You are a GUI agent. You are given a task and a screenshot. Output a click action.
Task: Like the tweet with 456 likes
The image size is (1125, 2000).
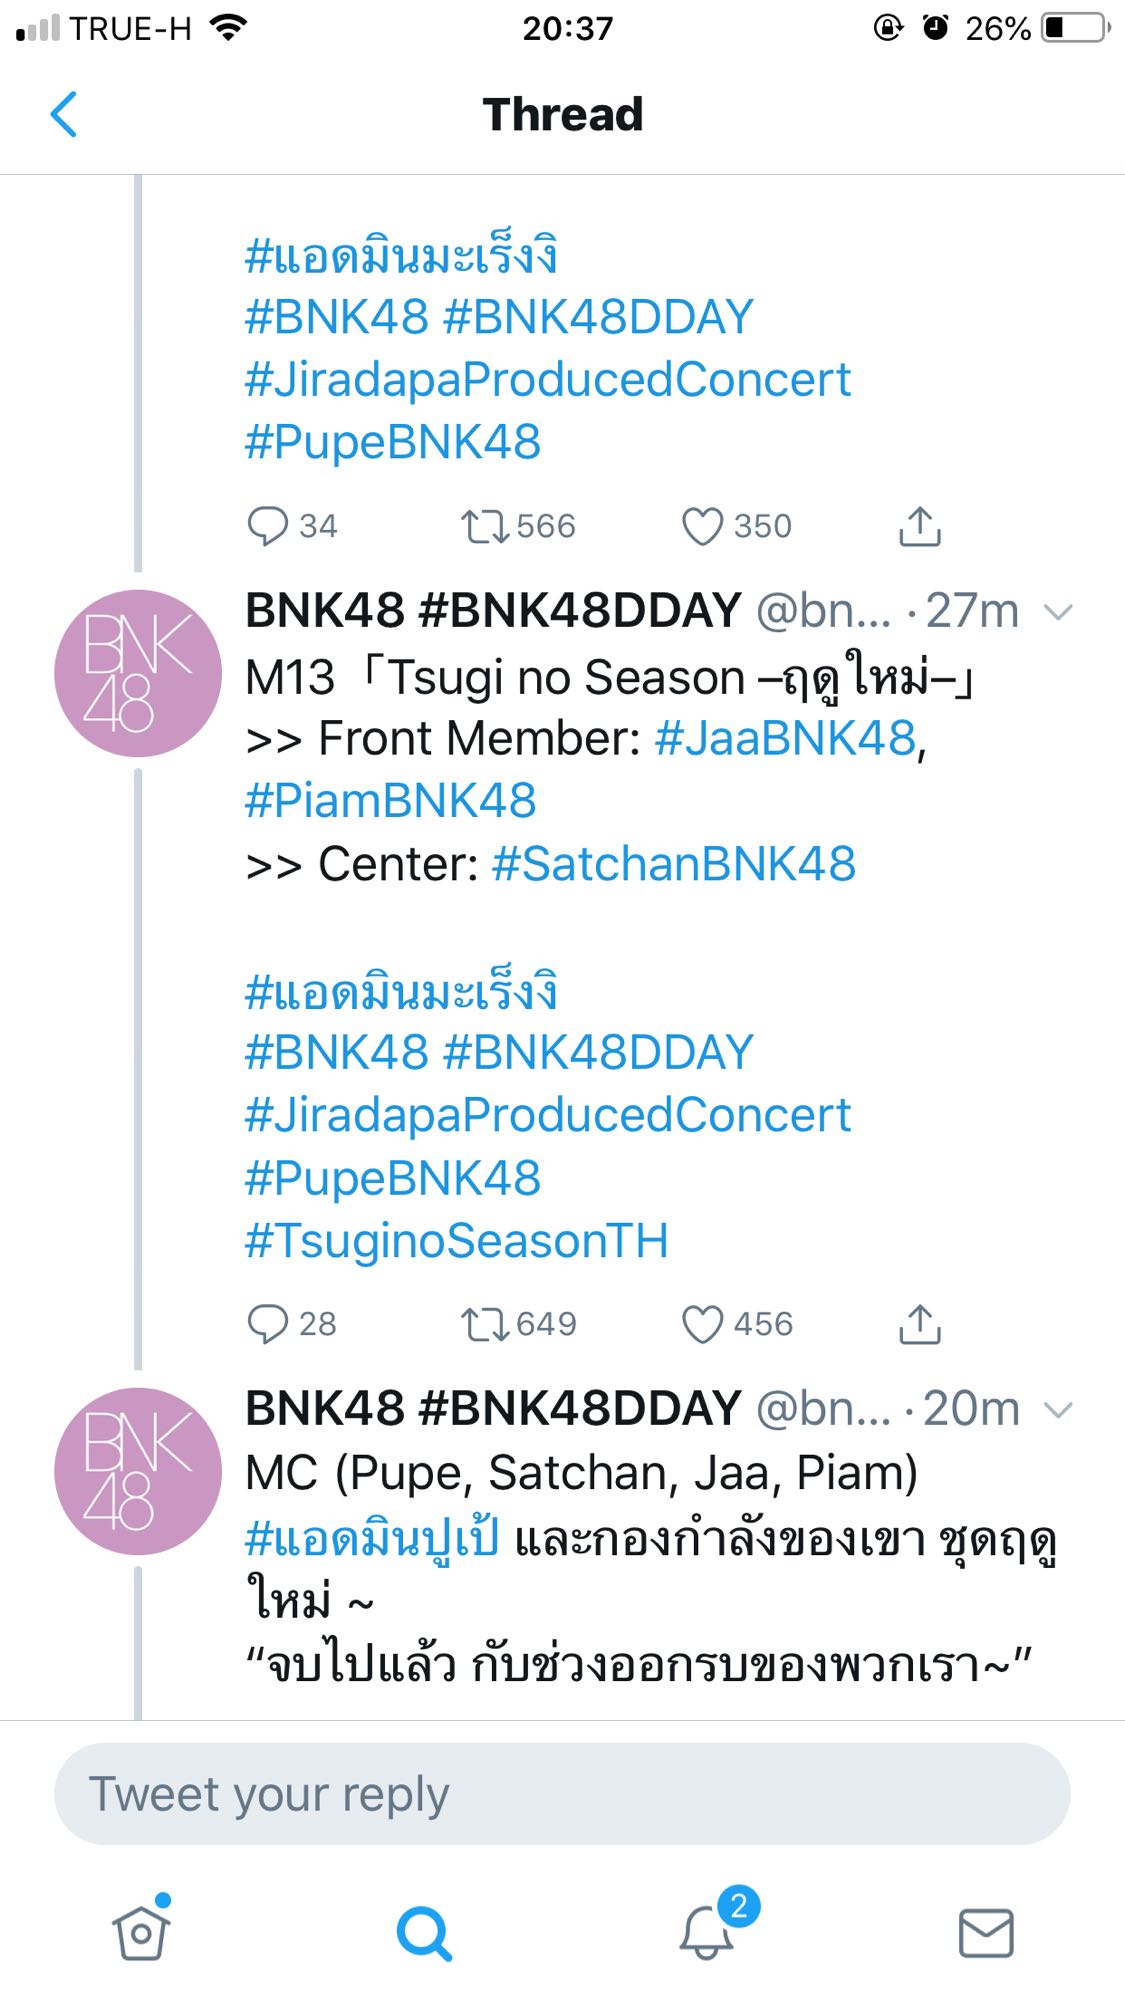click(x=702, y=1324)
